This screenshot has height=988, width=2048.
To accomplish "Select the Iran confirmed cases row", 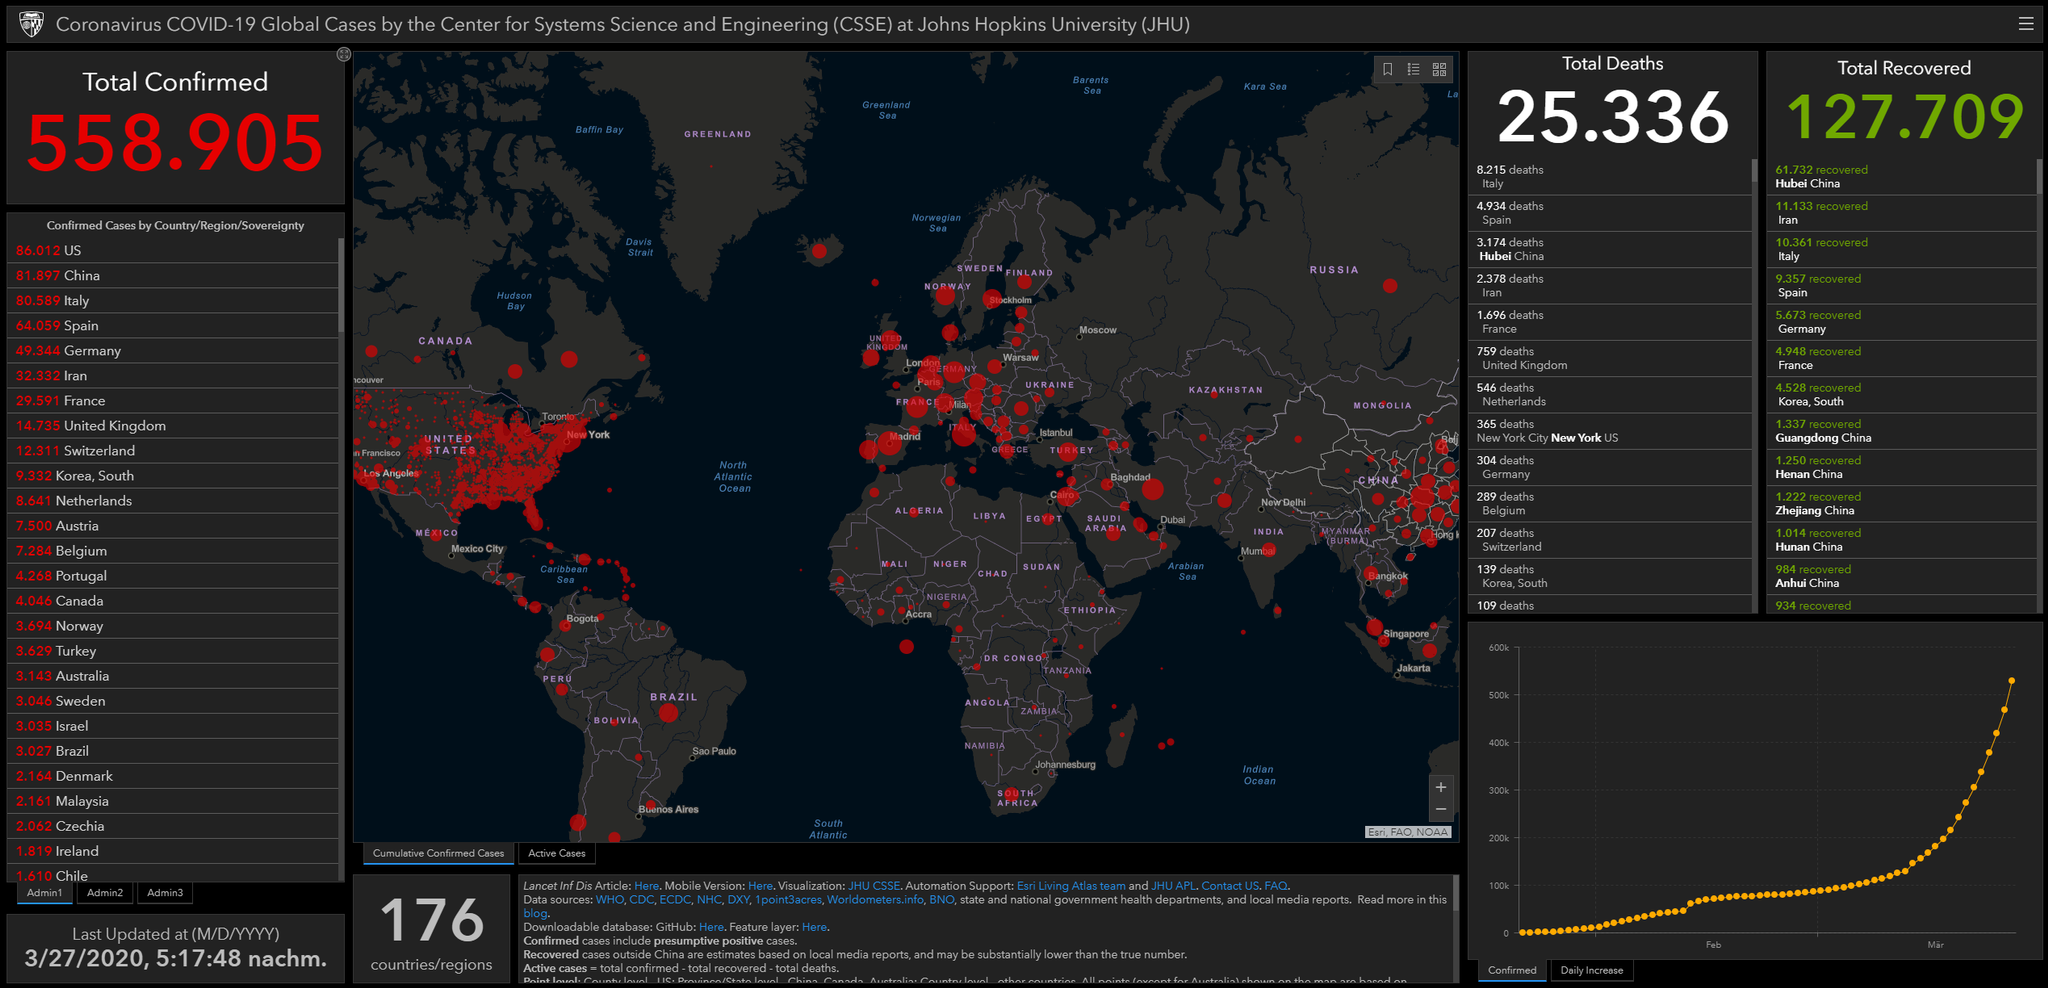I will (174, 375).
